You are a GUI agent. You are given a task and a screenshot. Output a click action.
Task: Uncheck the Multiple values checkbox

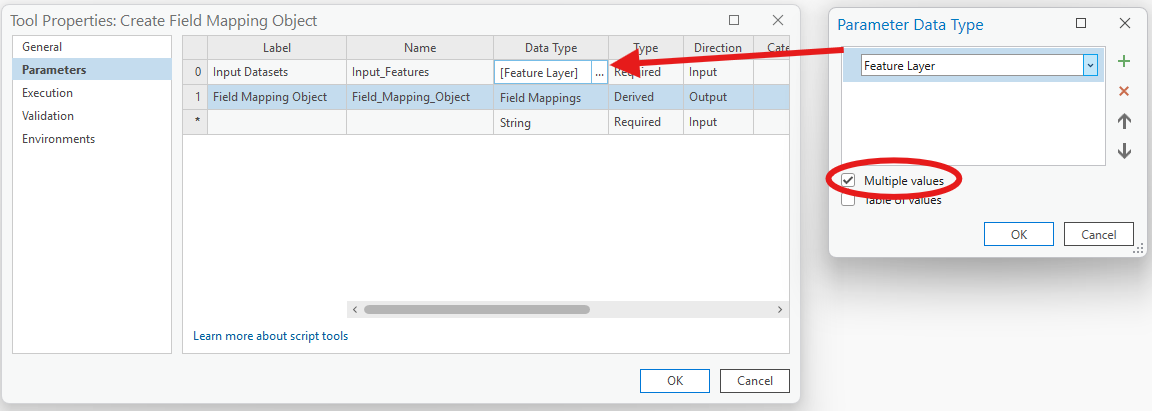[x=849, y=180]
